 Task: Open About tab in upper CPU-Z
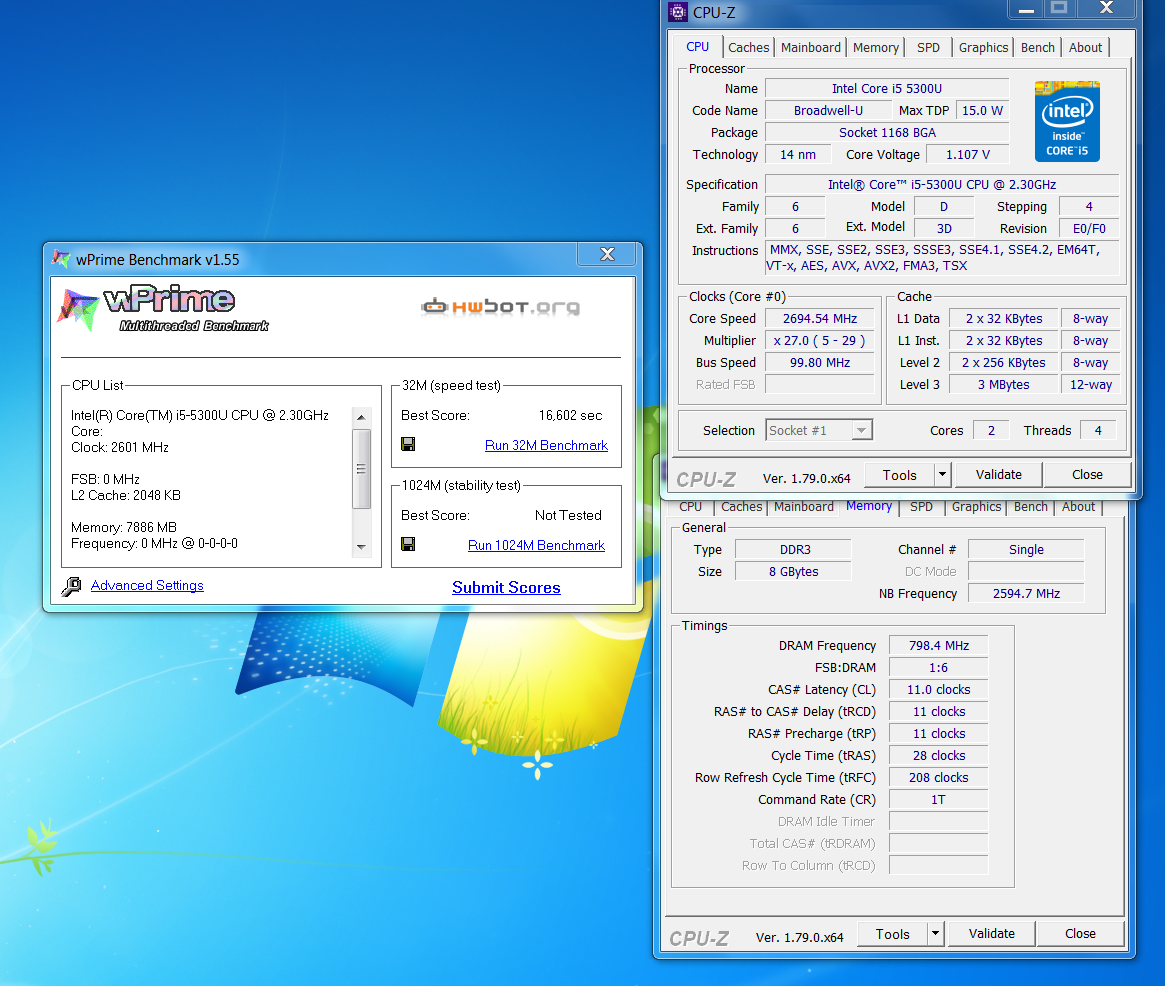[x=1086, y=48]
